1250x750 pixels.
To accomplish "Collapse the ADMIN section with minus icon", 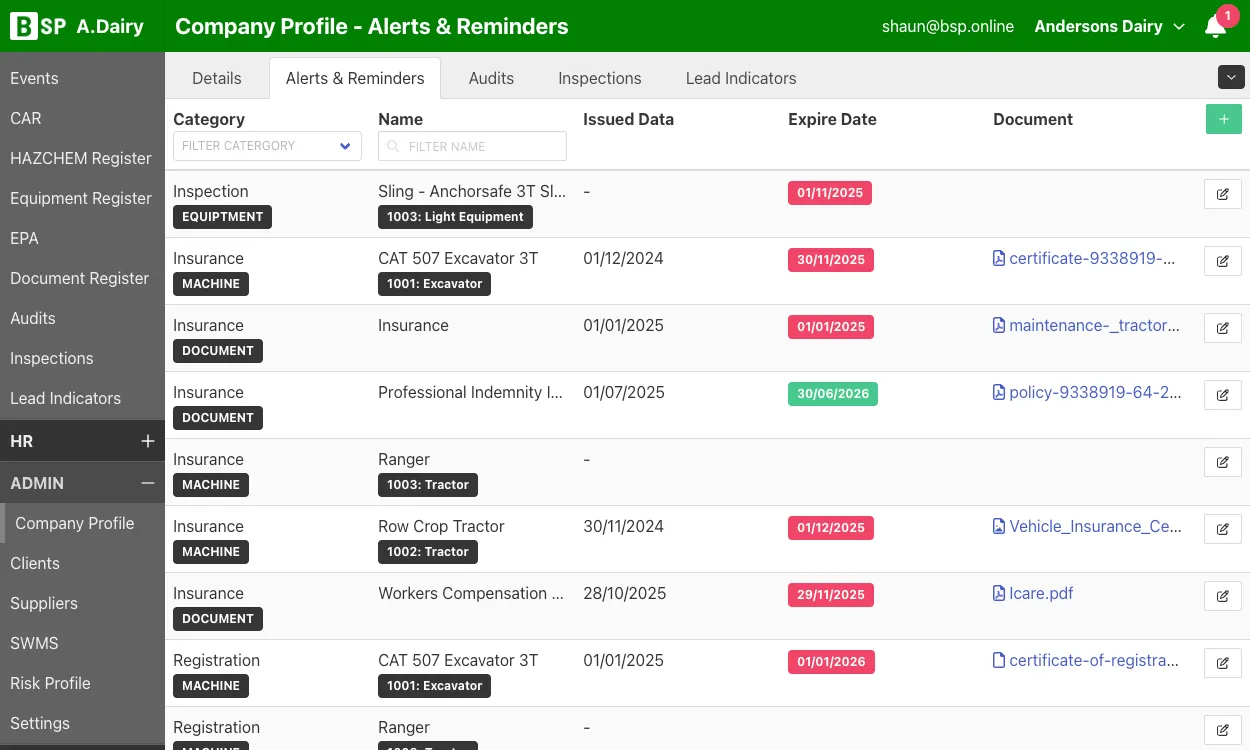I will click(147, 483).
